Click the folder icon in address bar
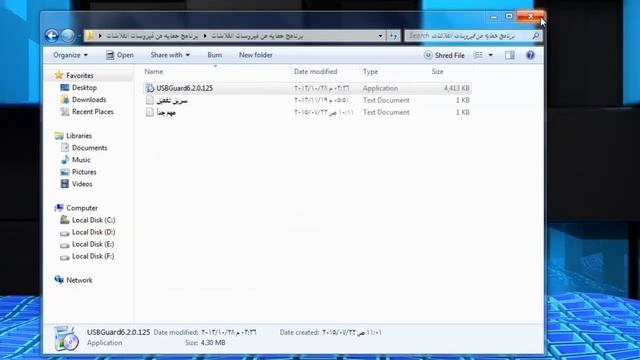640x360 pixels. [90, 36]
